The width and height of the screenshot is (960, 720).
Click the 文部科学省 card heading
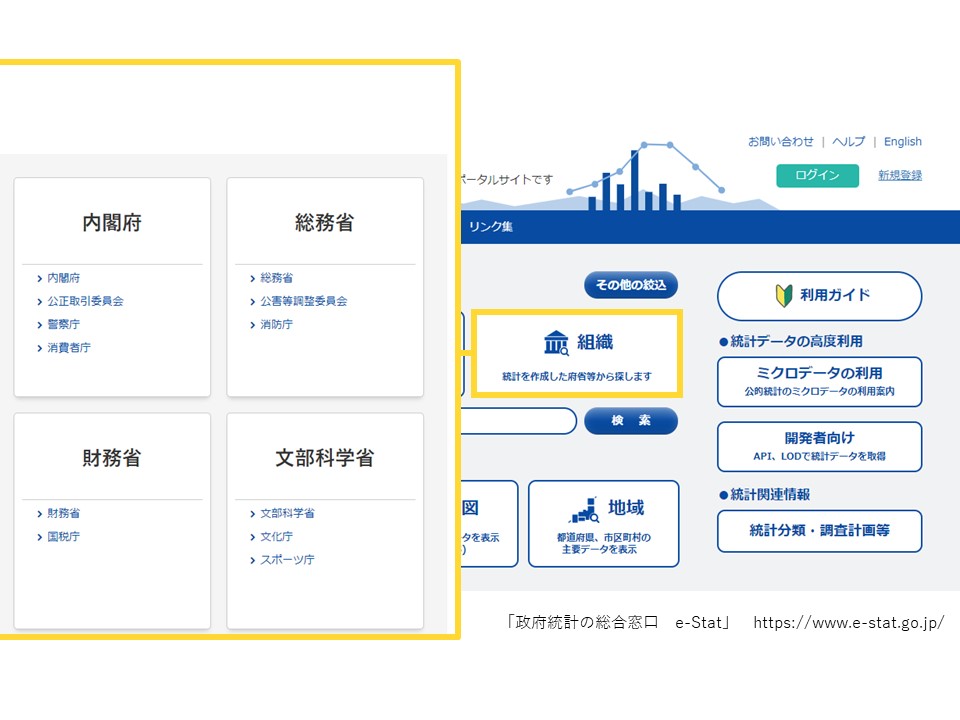tap(324, 457)
